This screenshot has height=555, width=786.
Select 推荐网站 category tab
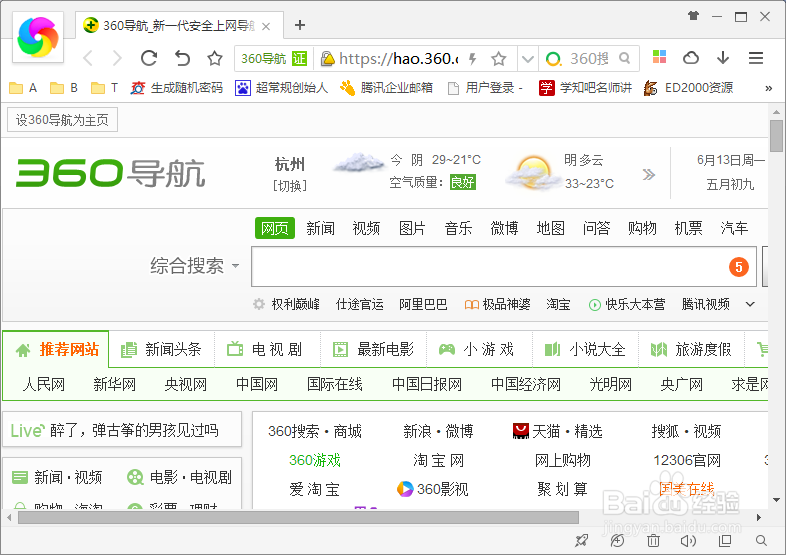[x=56, y=349]
